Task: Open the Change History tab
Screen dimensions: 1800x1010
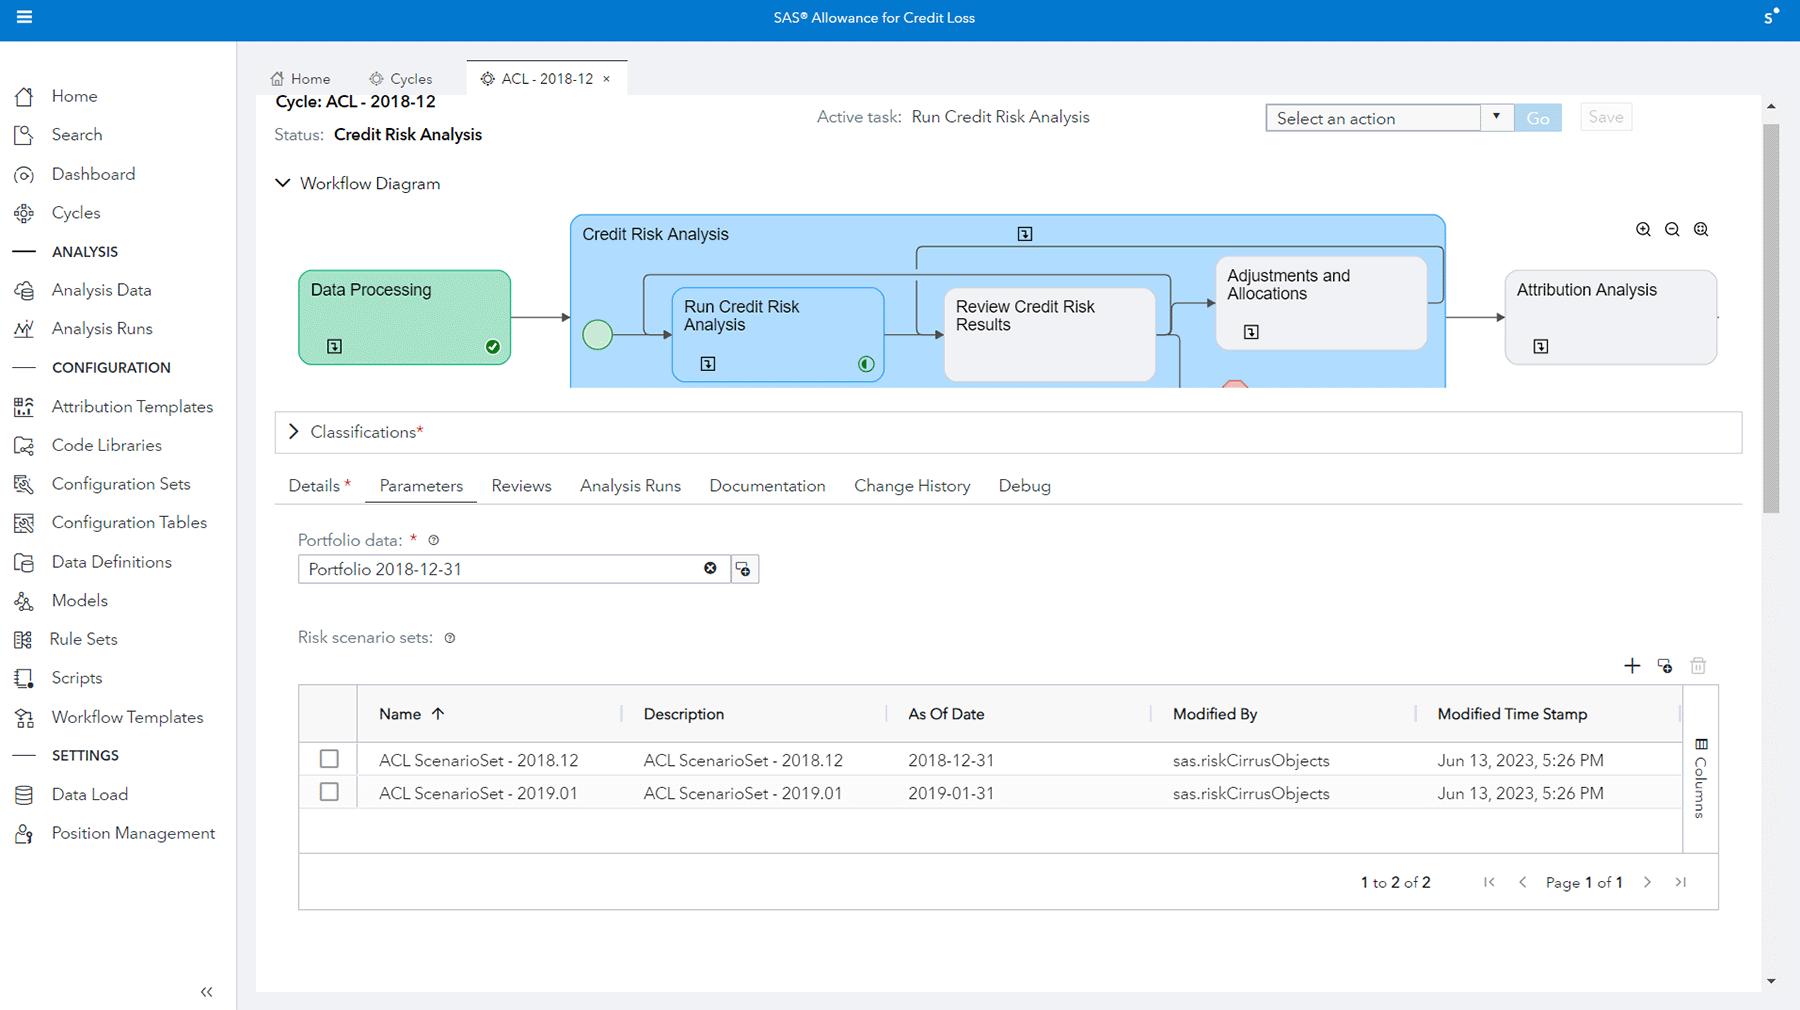Action: 912,486
